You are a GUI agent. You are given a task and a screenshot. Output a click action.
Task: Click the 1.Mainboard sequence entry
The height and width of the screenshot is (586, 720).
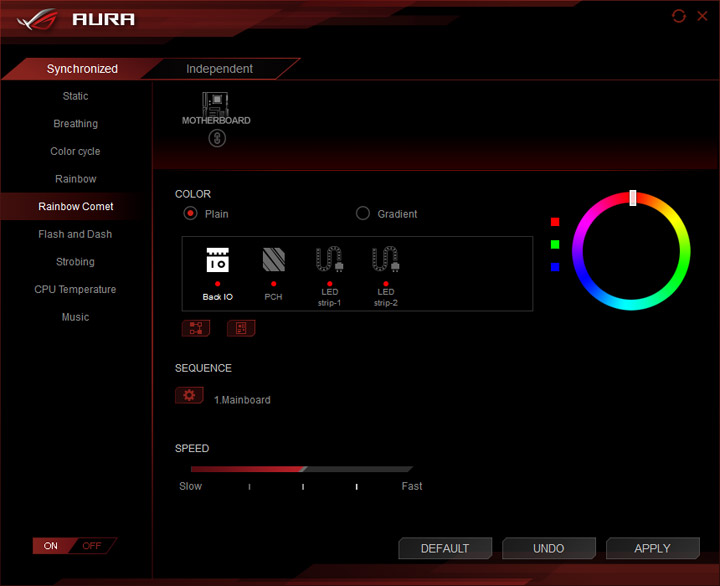pyautogui.click(x=242, y=400)
